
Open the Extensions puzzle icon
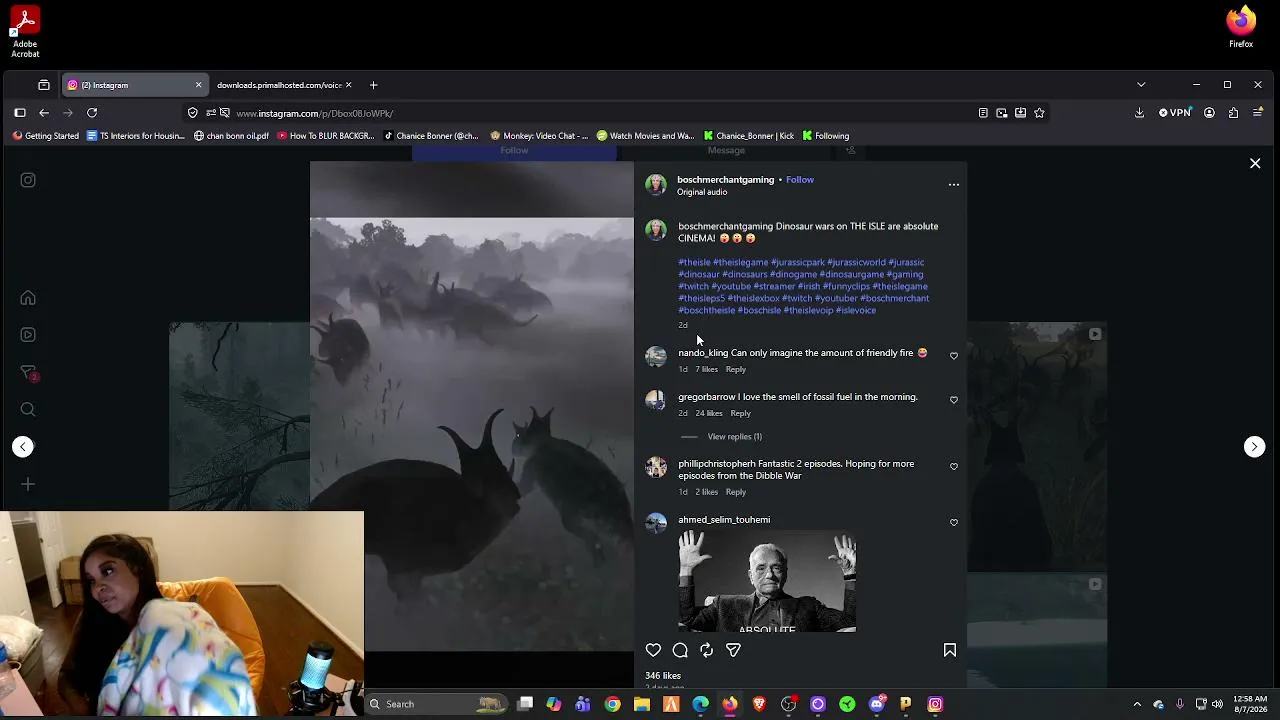1233,113
